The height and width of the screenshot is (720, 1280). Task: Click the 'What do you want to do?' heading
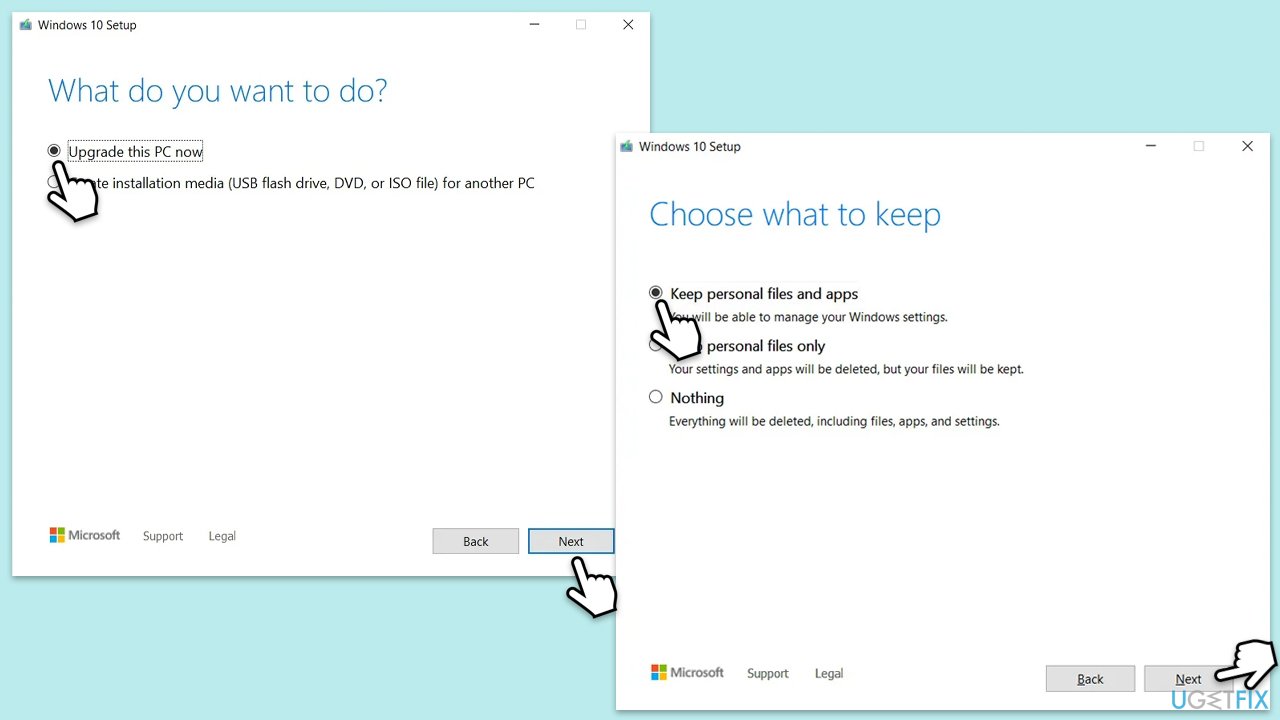pyautogui.click(x=218, y=91)
